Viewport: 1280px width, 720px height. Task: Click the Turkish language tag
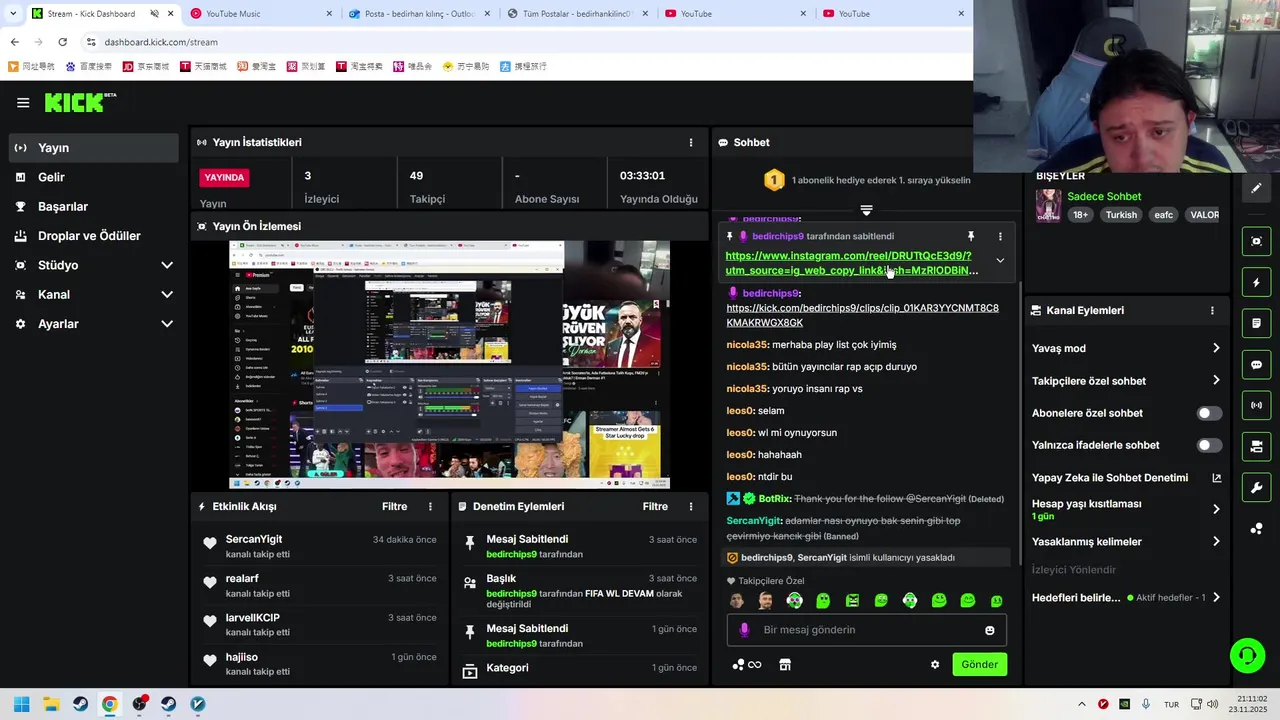pos(1121,215)
